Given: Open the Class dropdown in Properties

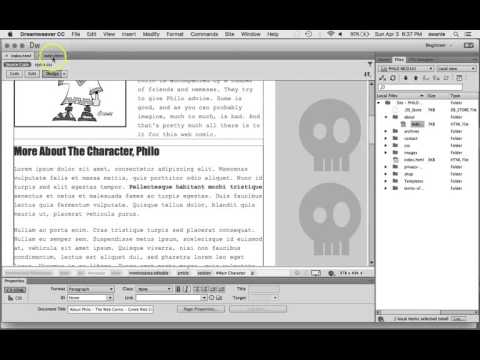Looking at the screenshot, I should (x=154, y=289).
